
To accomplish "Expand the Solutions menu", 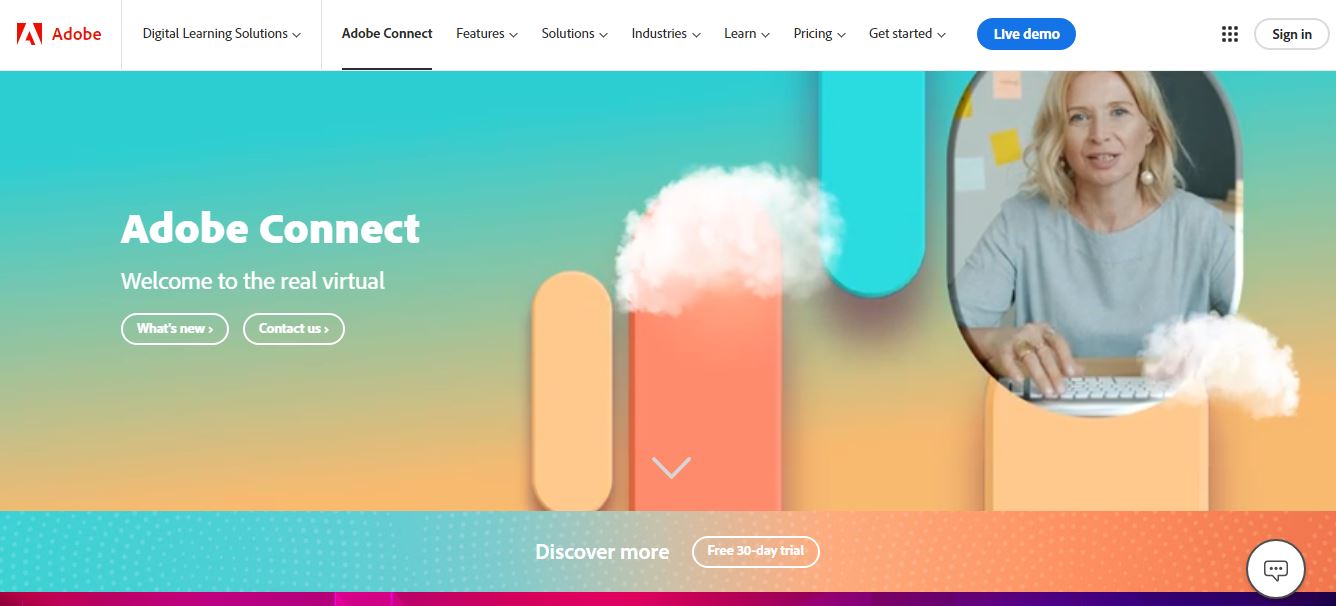I will point(575,34).
